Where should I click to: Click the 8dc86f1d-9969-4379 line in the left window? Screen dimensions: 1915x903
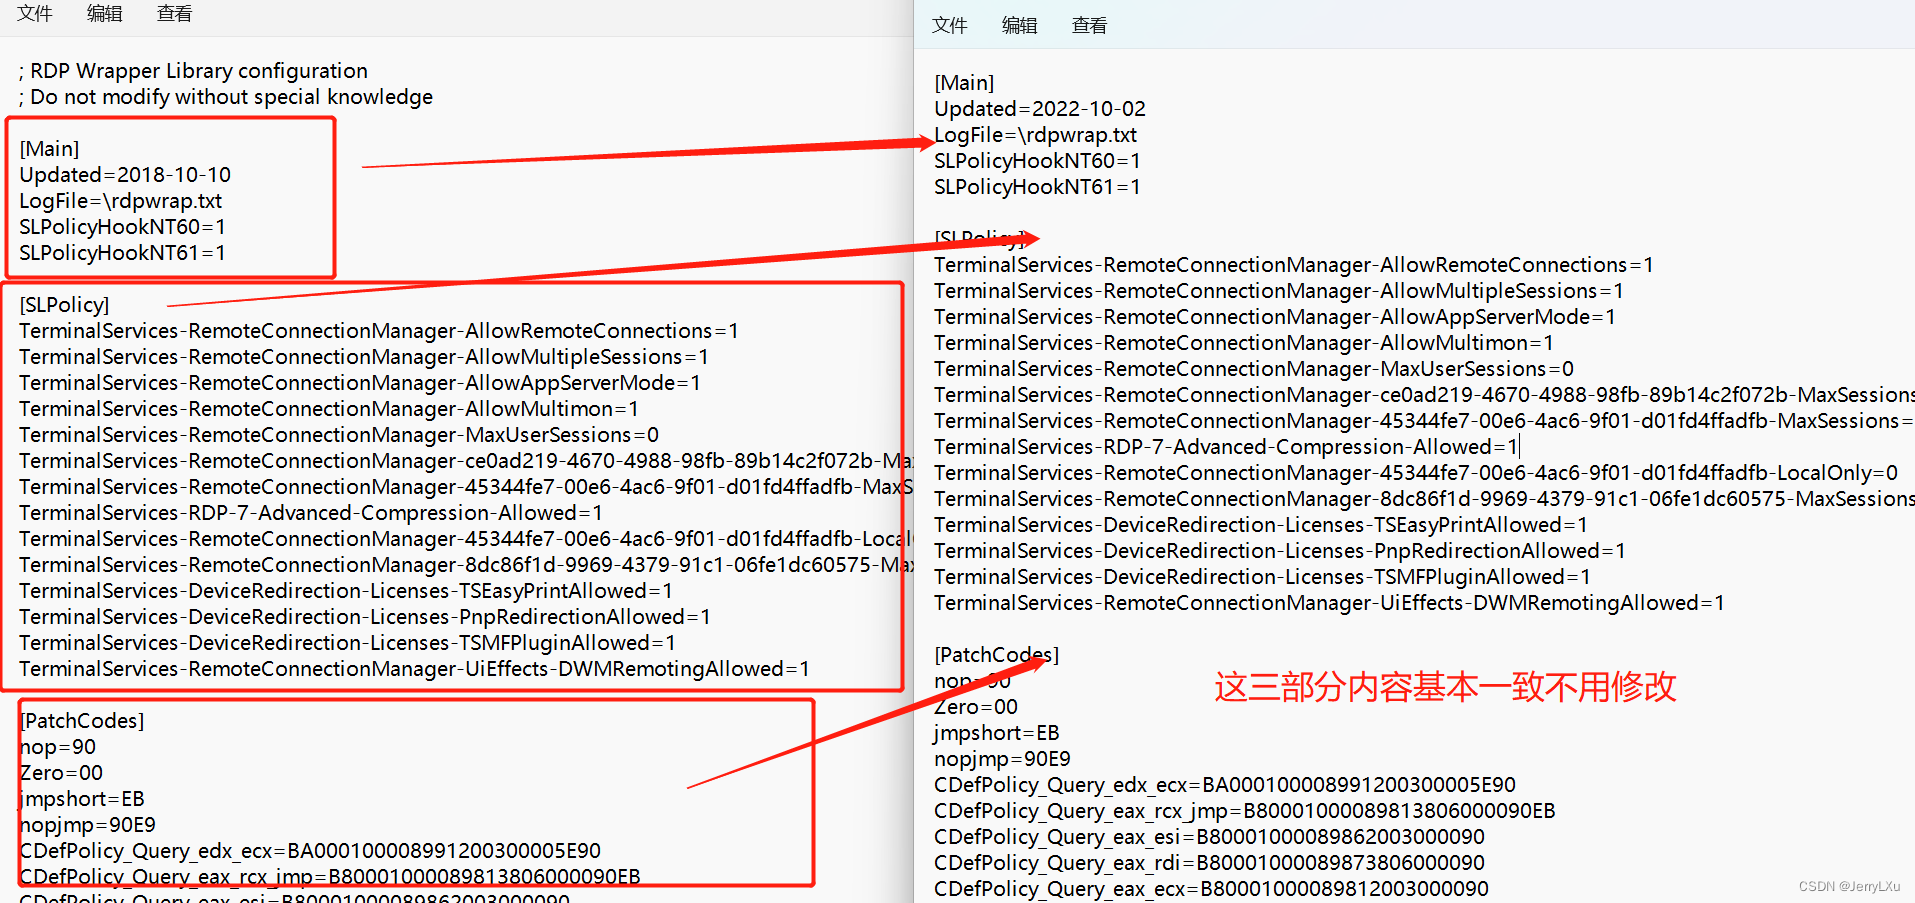point(465,565)
